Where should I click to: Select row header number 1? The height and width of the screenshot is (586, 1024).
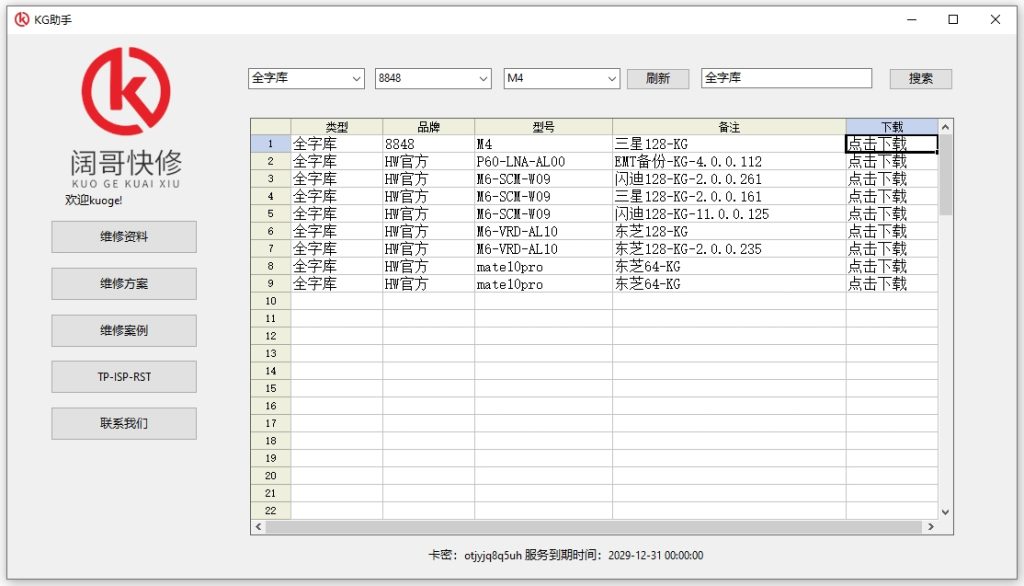[270, 144]
